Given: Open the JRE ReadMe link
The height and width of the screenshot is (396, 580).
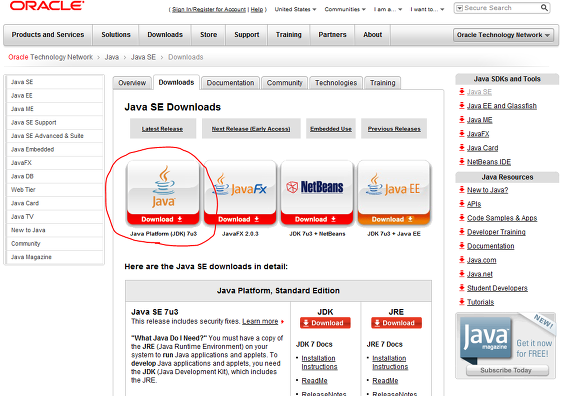Looking at the screenshot, I should [385, 380].
